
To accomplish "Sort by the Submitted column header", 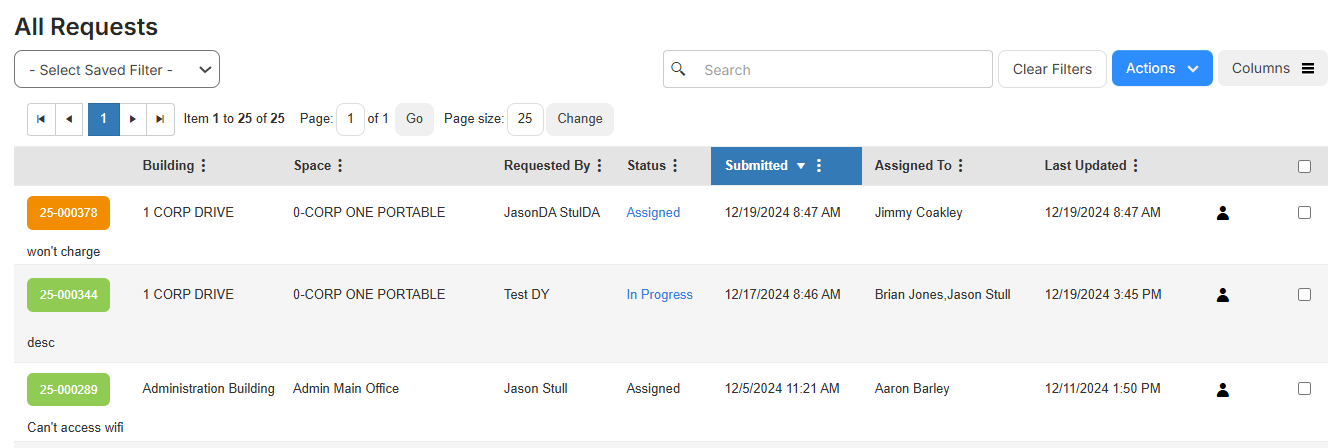I will pos(757,166).
